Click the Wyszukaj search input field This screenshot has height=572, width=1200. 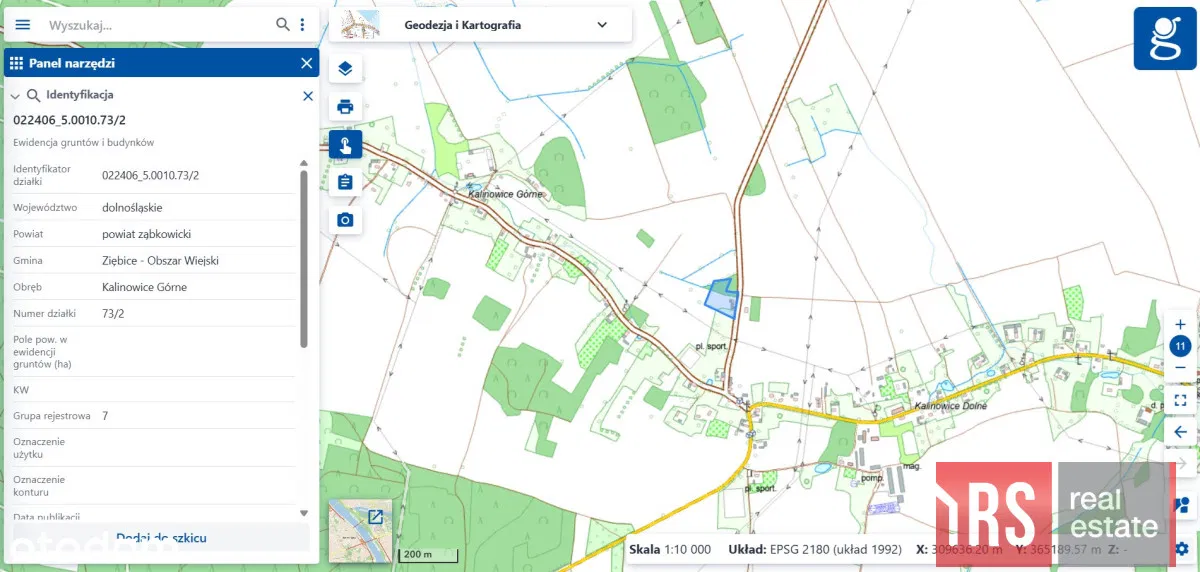pos(155,25)
